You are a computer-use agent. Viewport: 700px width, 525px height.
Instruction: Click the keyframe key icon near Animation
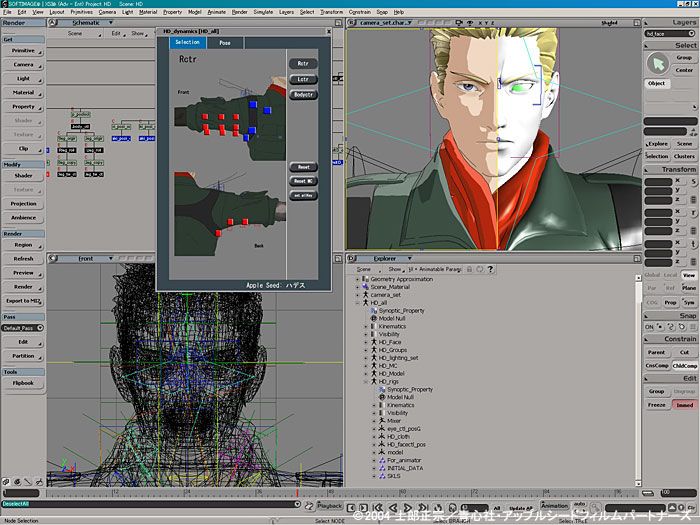click(596, 508)
